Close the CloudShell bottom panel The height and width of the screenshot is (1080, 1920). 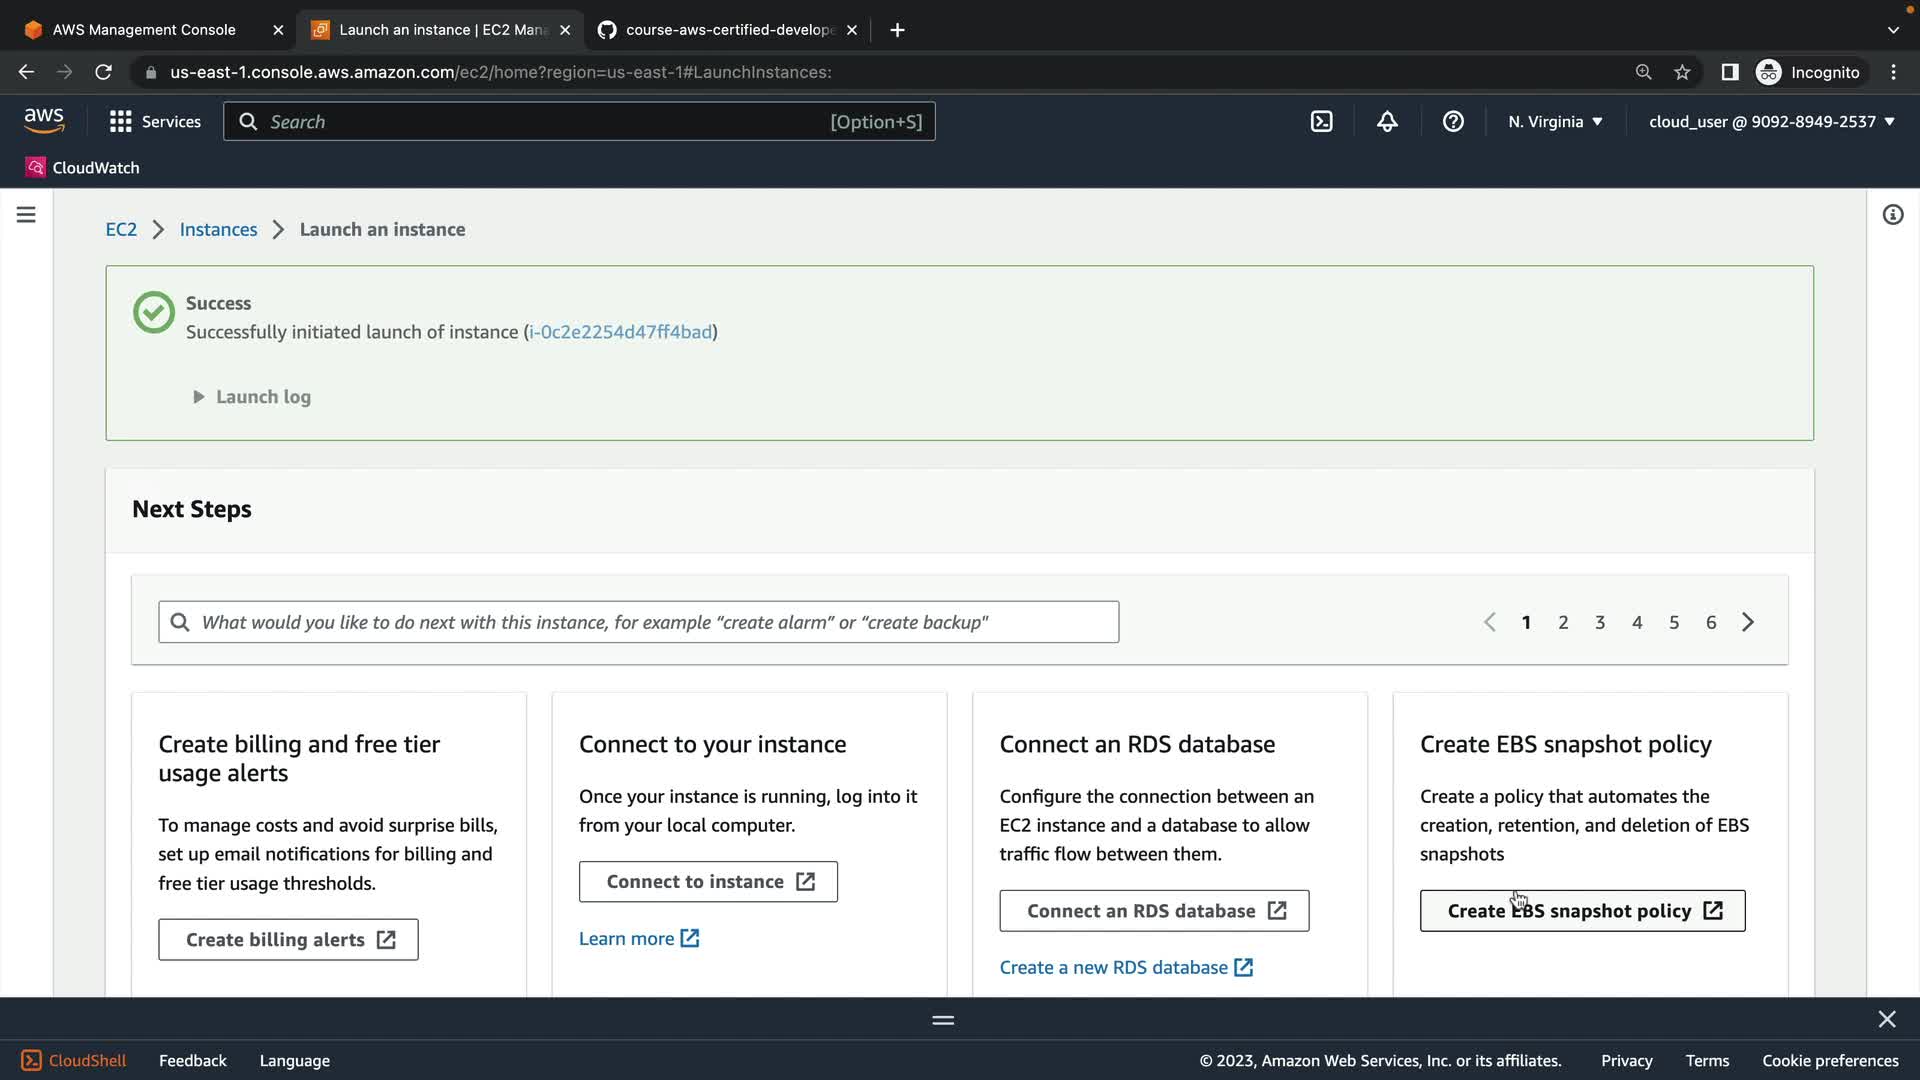1886,1019
